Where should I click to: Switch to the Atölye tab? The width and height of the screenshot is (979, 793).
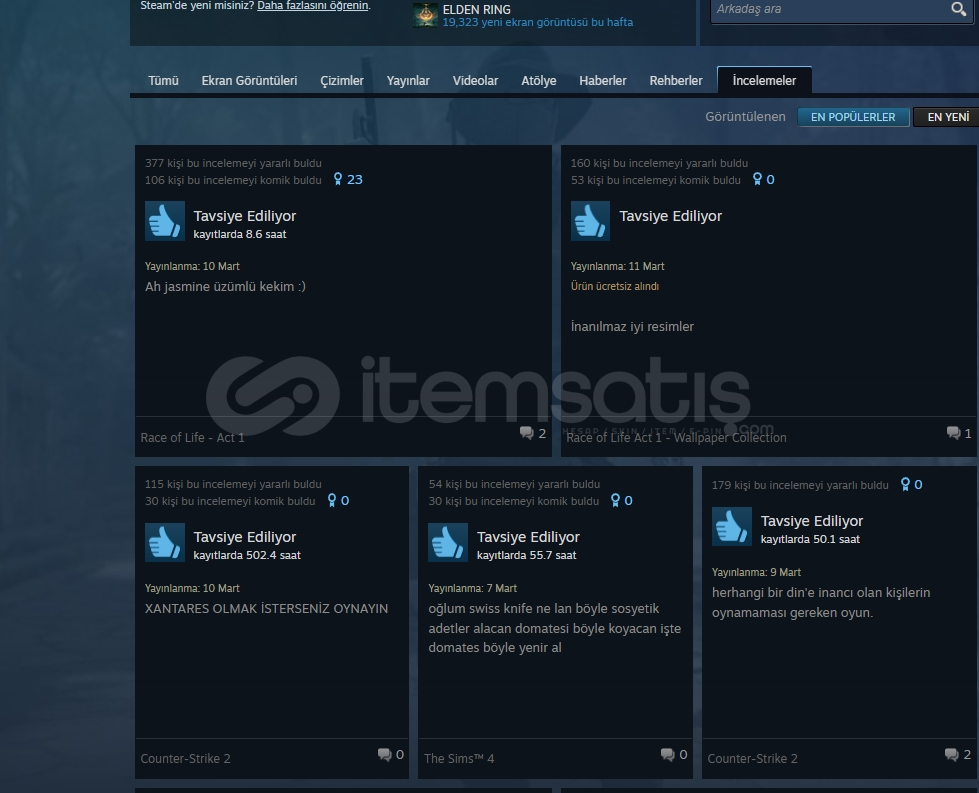[x=539, y=81]
